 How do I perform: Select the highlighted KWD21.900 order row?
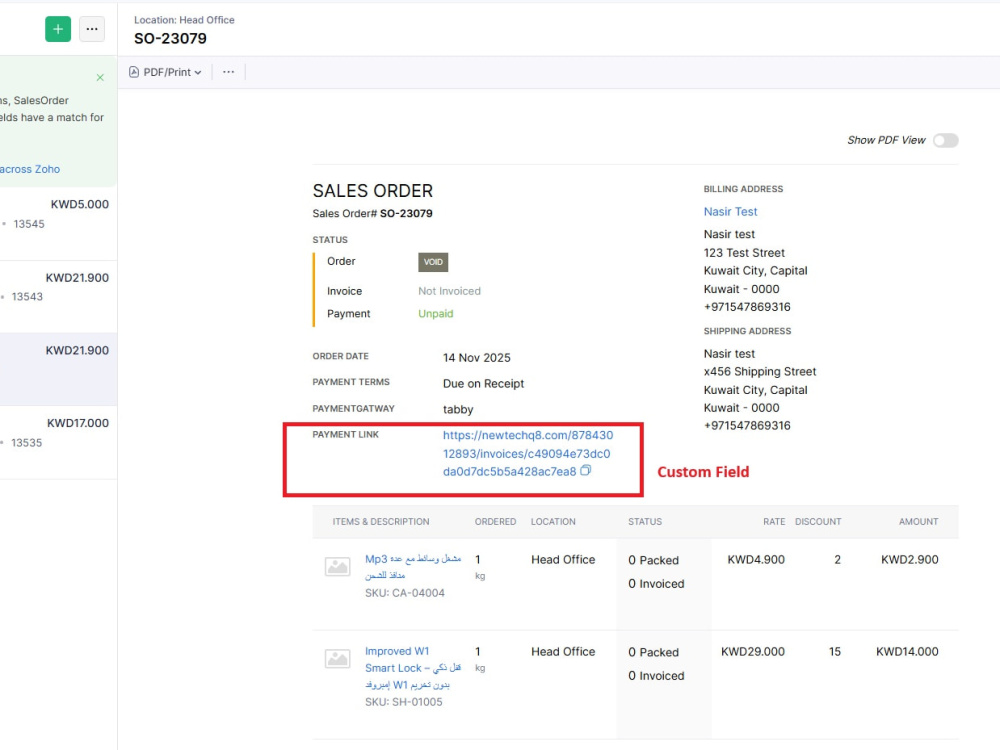click(x=58, y=369)
